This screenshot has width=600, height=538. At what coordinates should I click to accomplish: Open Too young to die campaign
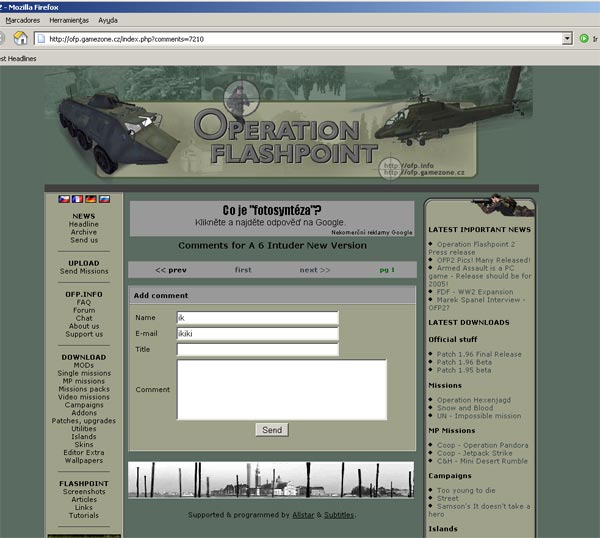466,491
